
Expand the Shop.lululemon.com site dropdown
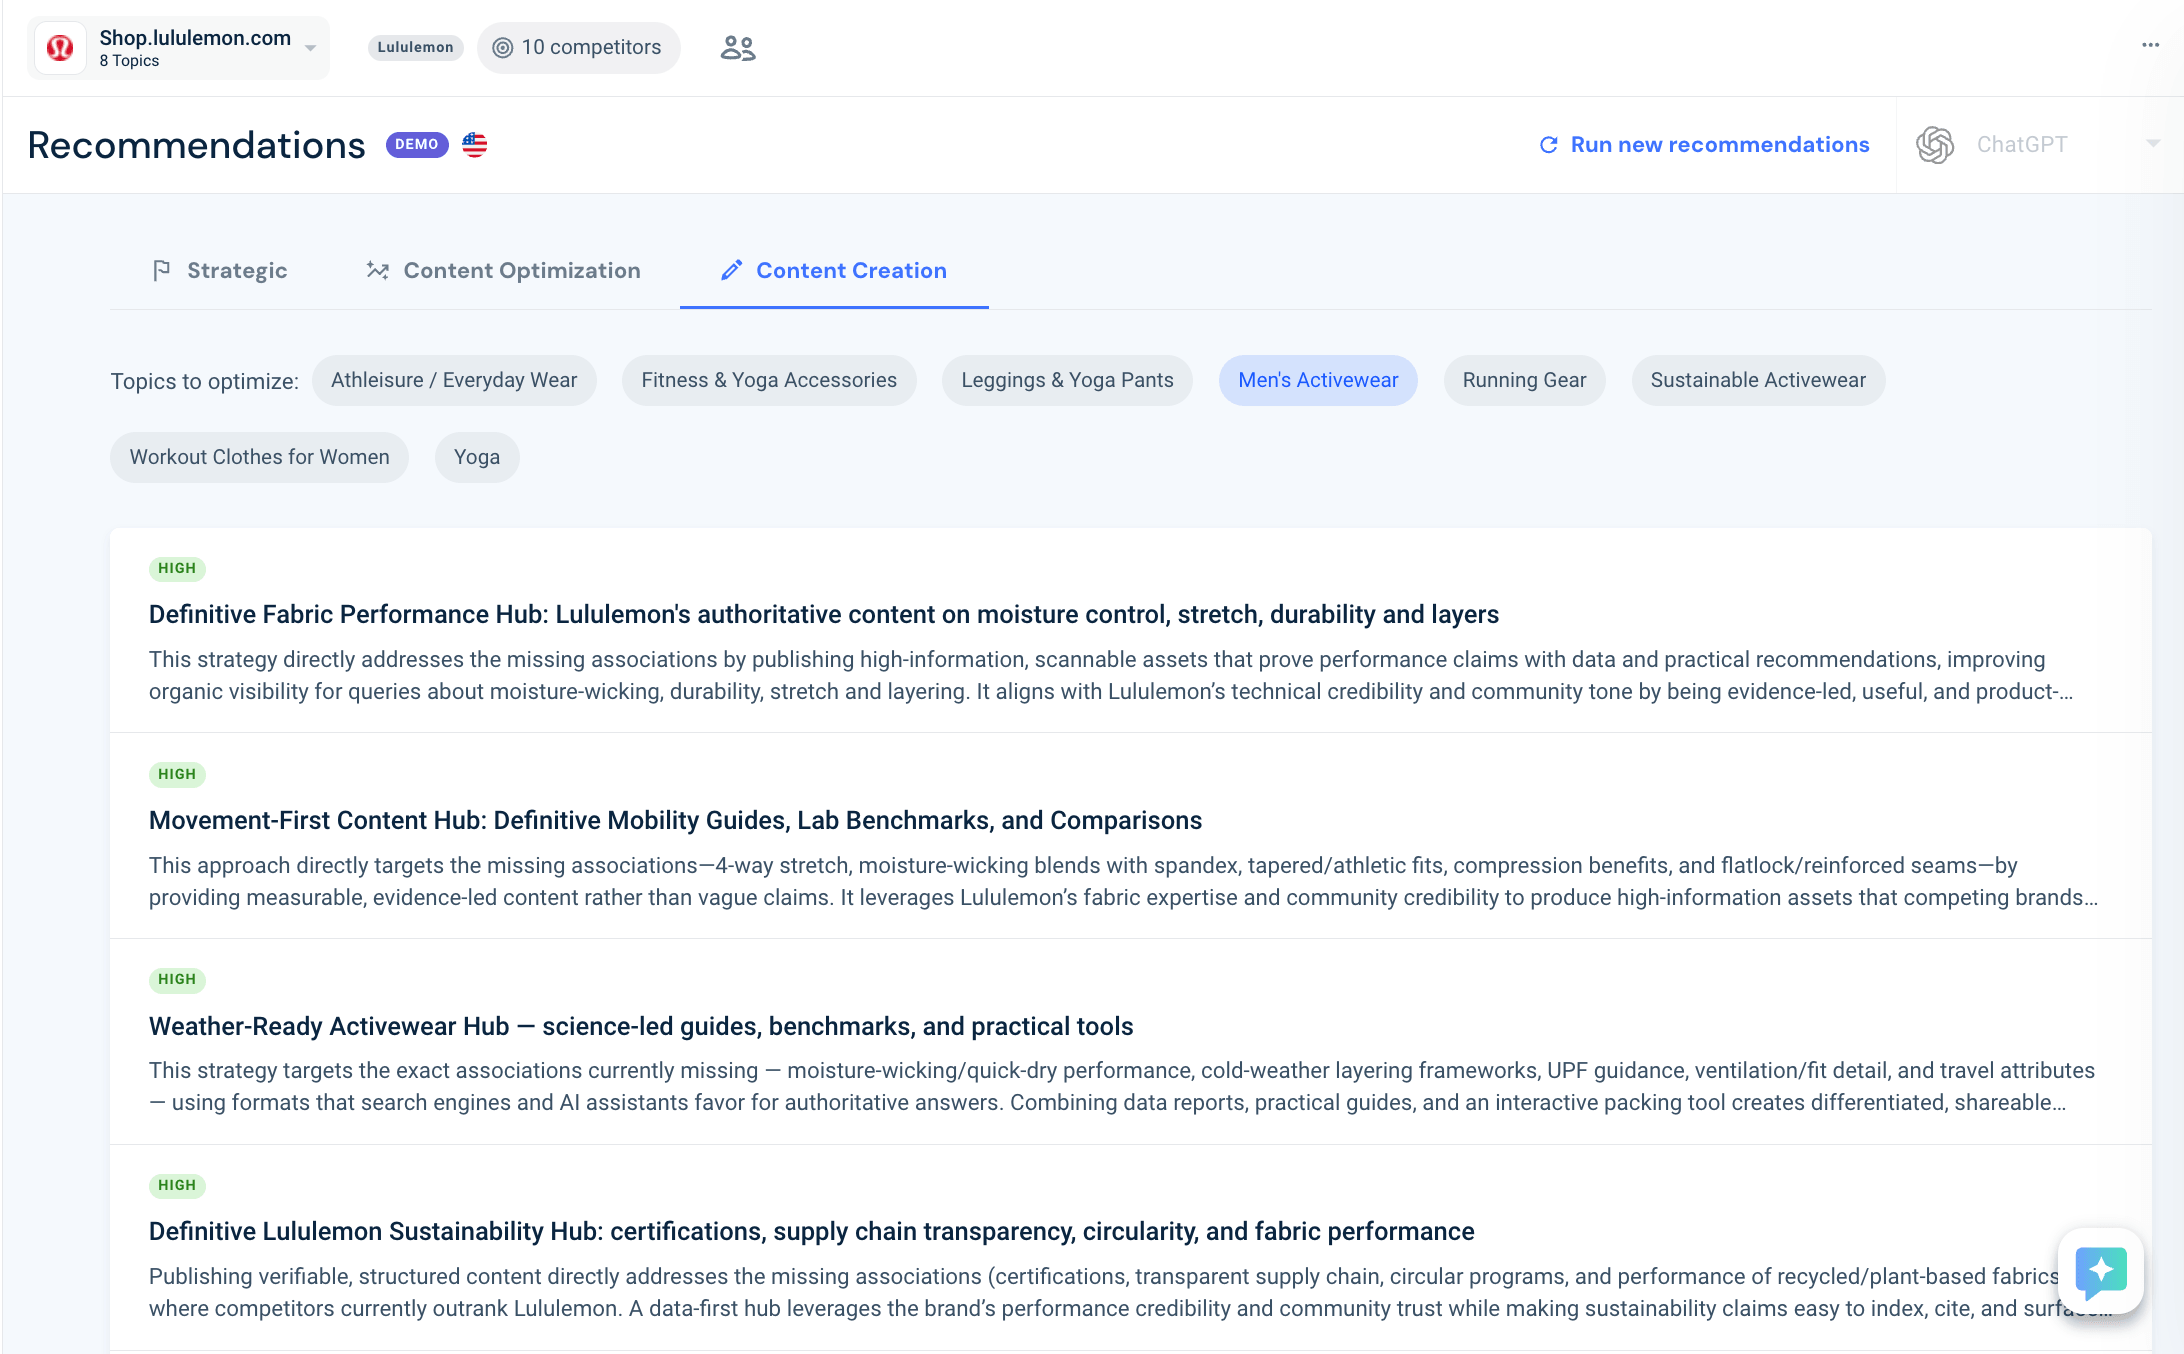pyautogui.click(x=180, y=48)
